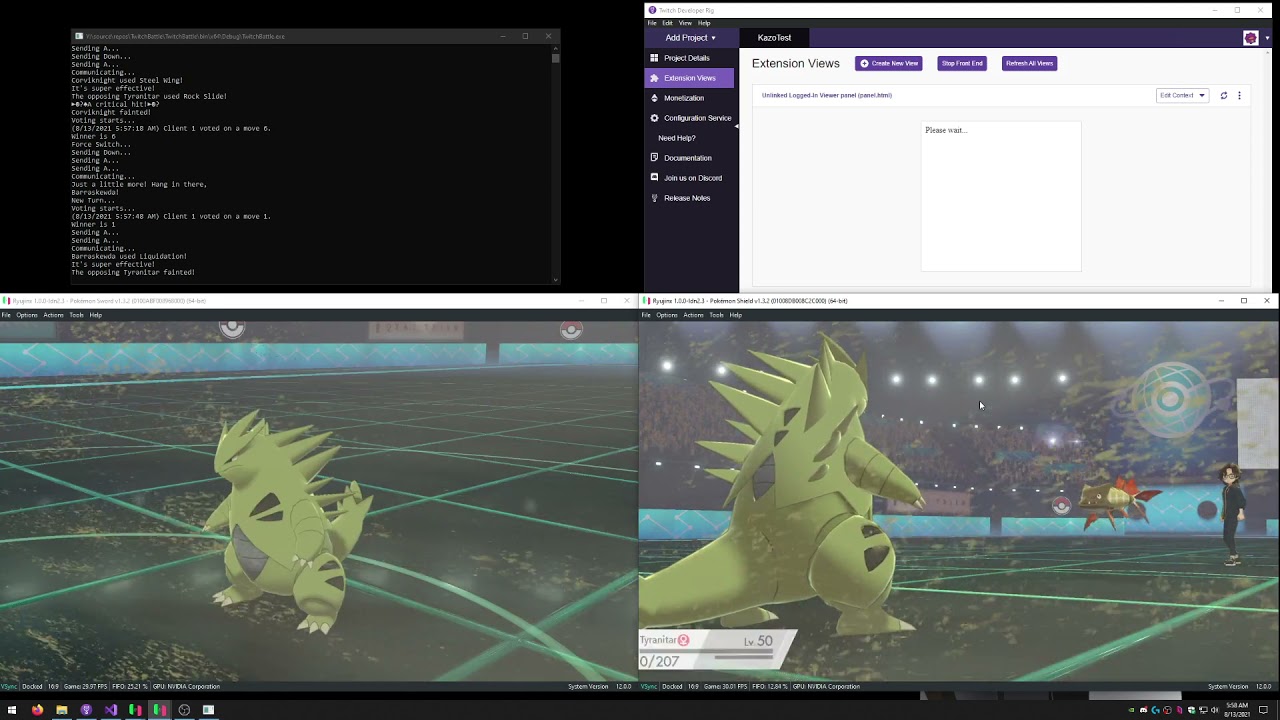Open Windows Security shield tray icon
The height and width of the screenshot is (720, 1280).
(1191, 710)
